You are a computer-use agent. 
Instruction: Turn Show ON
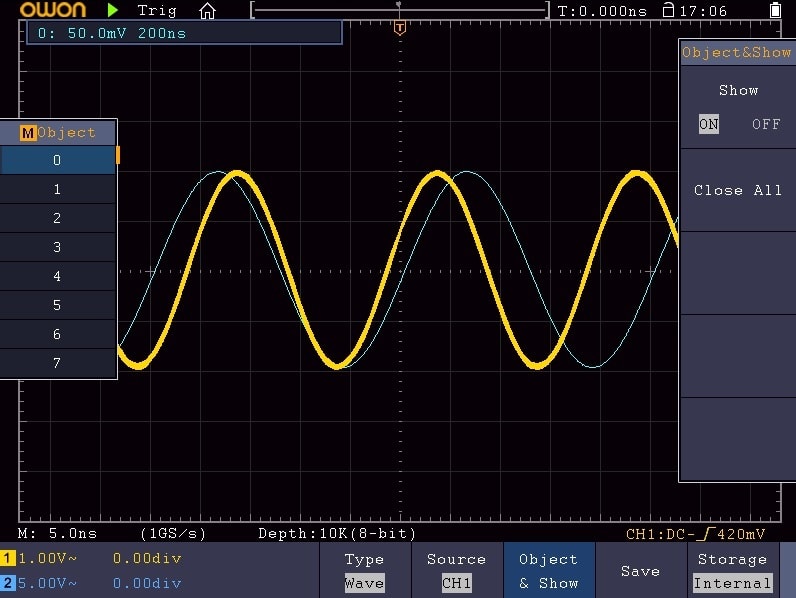(709, 124)
